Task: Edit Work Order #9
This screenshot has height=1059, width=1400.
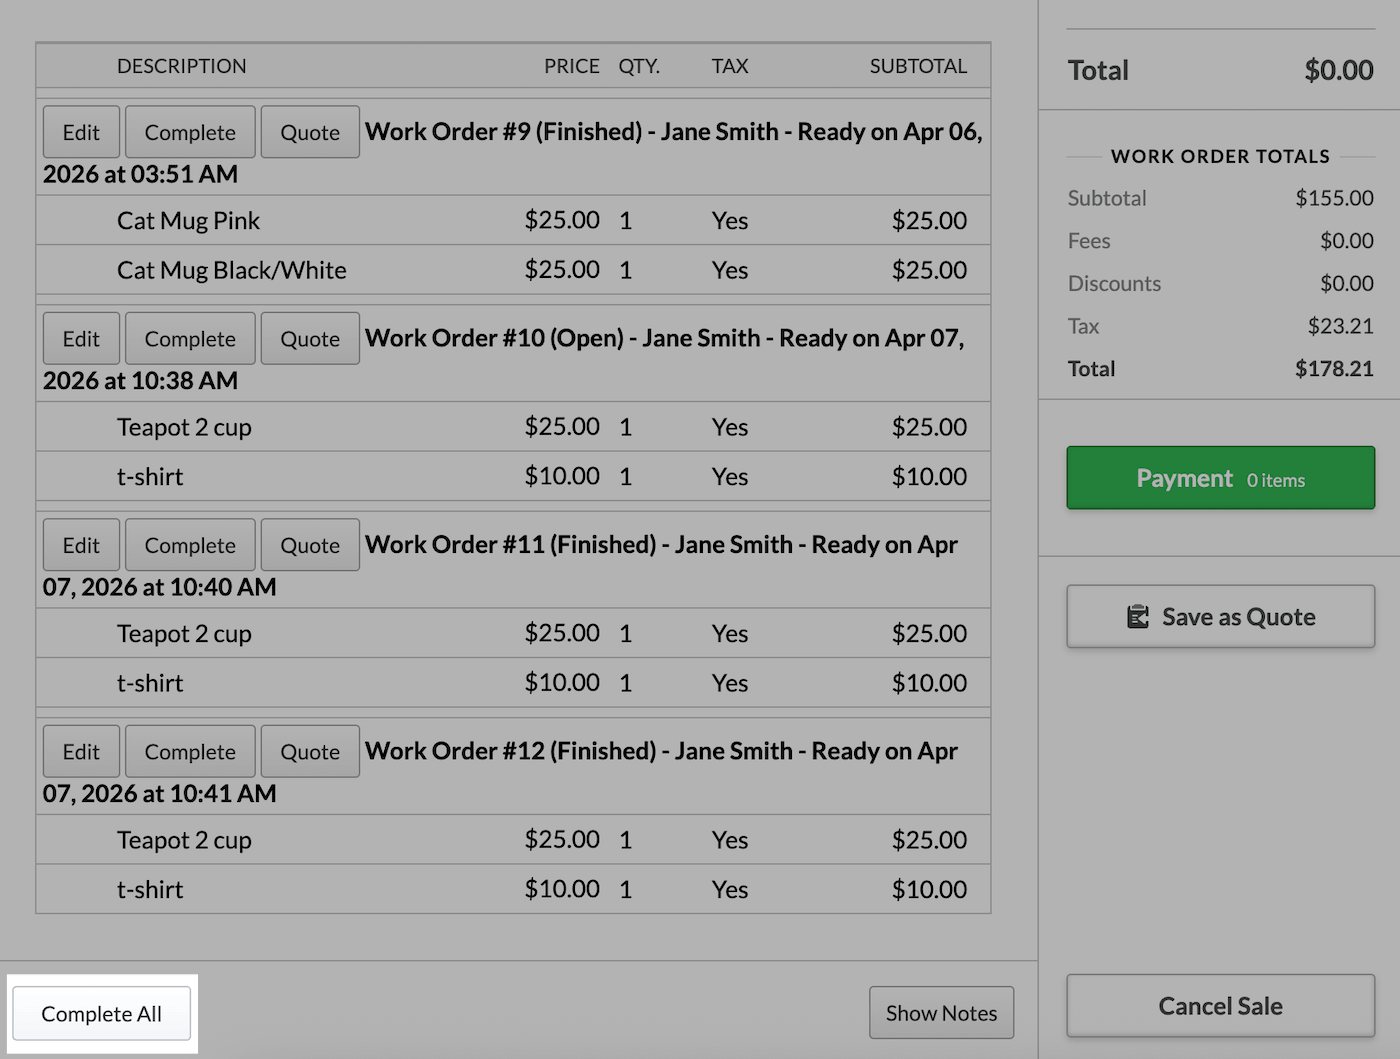Action: tap(81, 132)
